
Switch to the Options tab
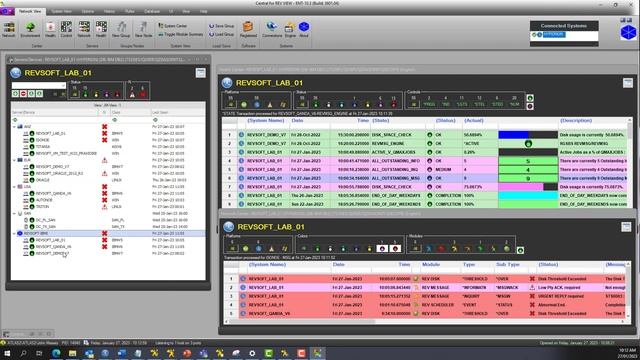click(x=88, y=11)
